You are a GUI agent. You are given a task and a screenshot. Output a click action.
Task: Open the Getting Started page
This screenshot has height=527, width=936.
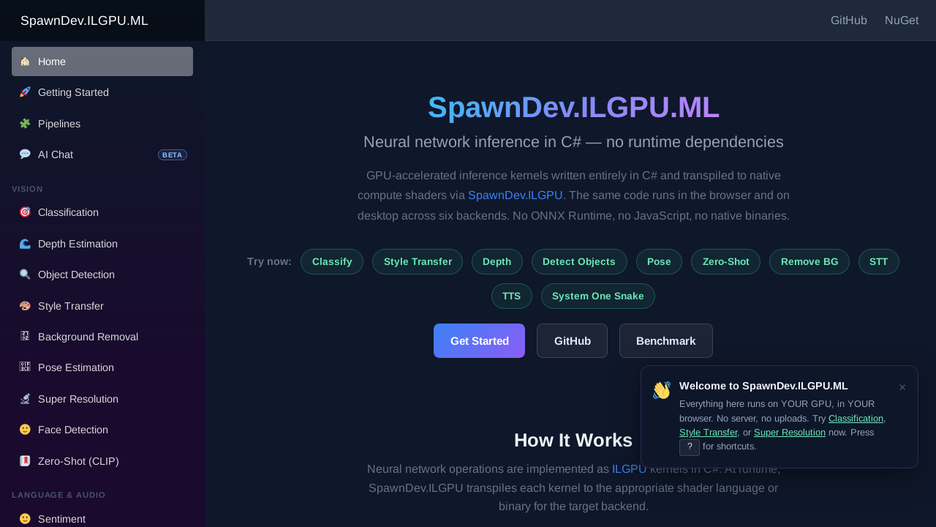(x=102, y=93)
